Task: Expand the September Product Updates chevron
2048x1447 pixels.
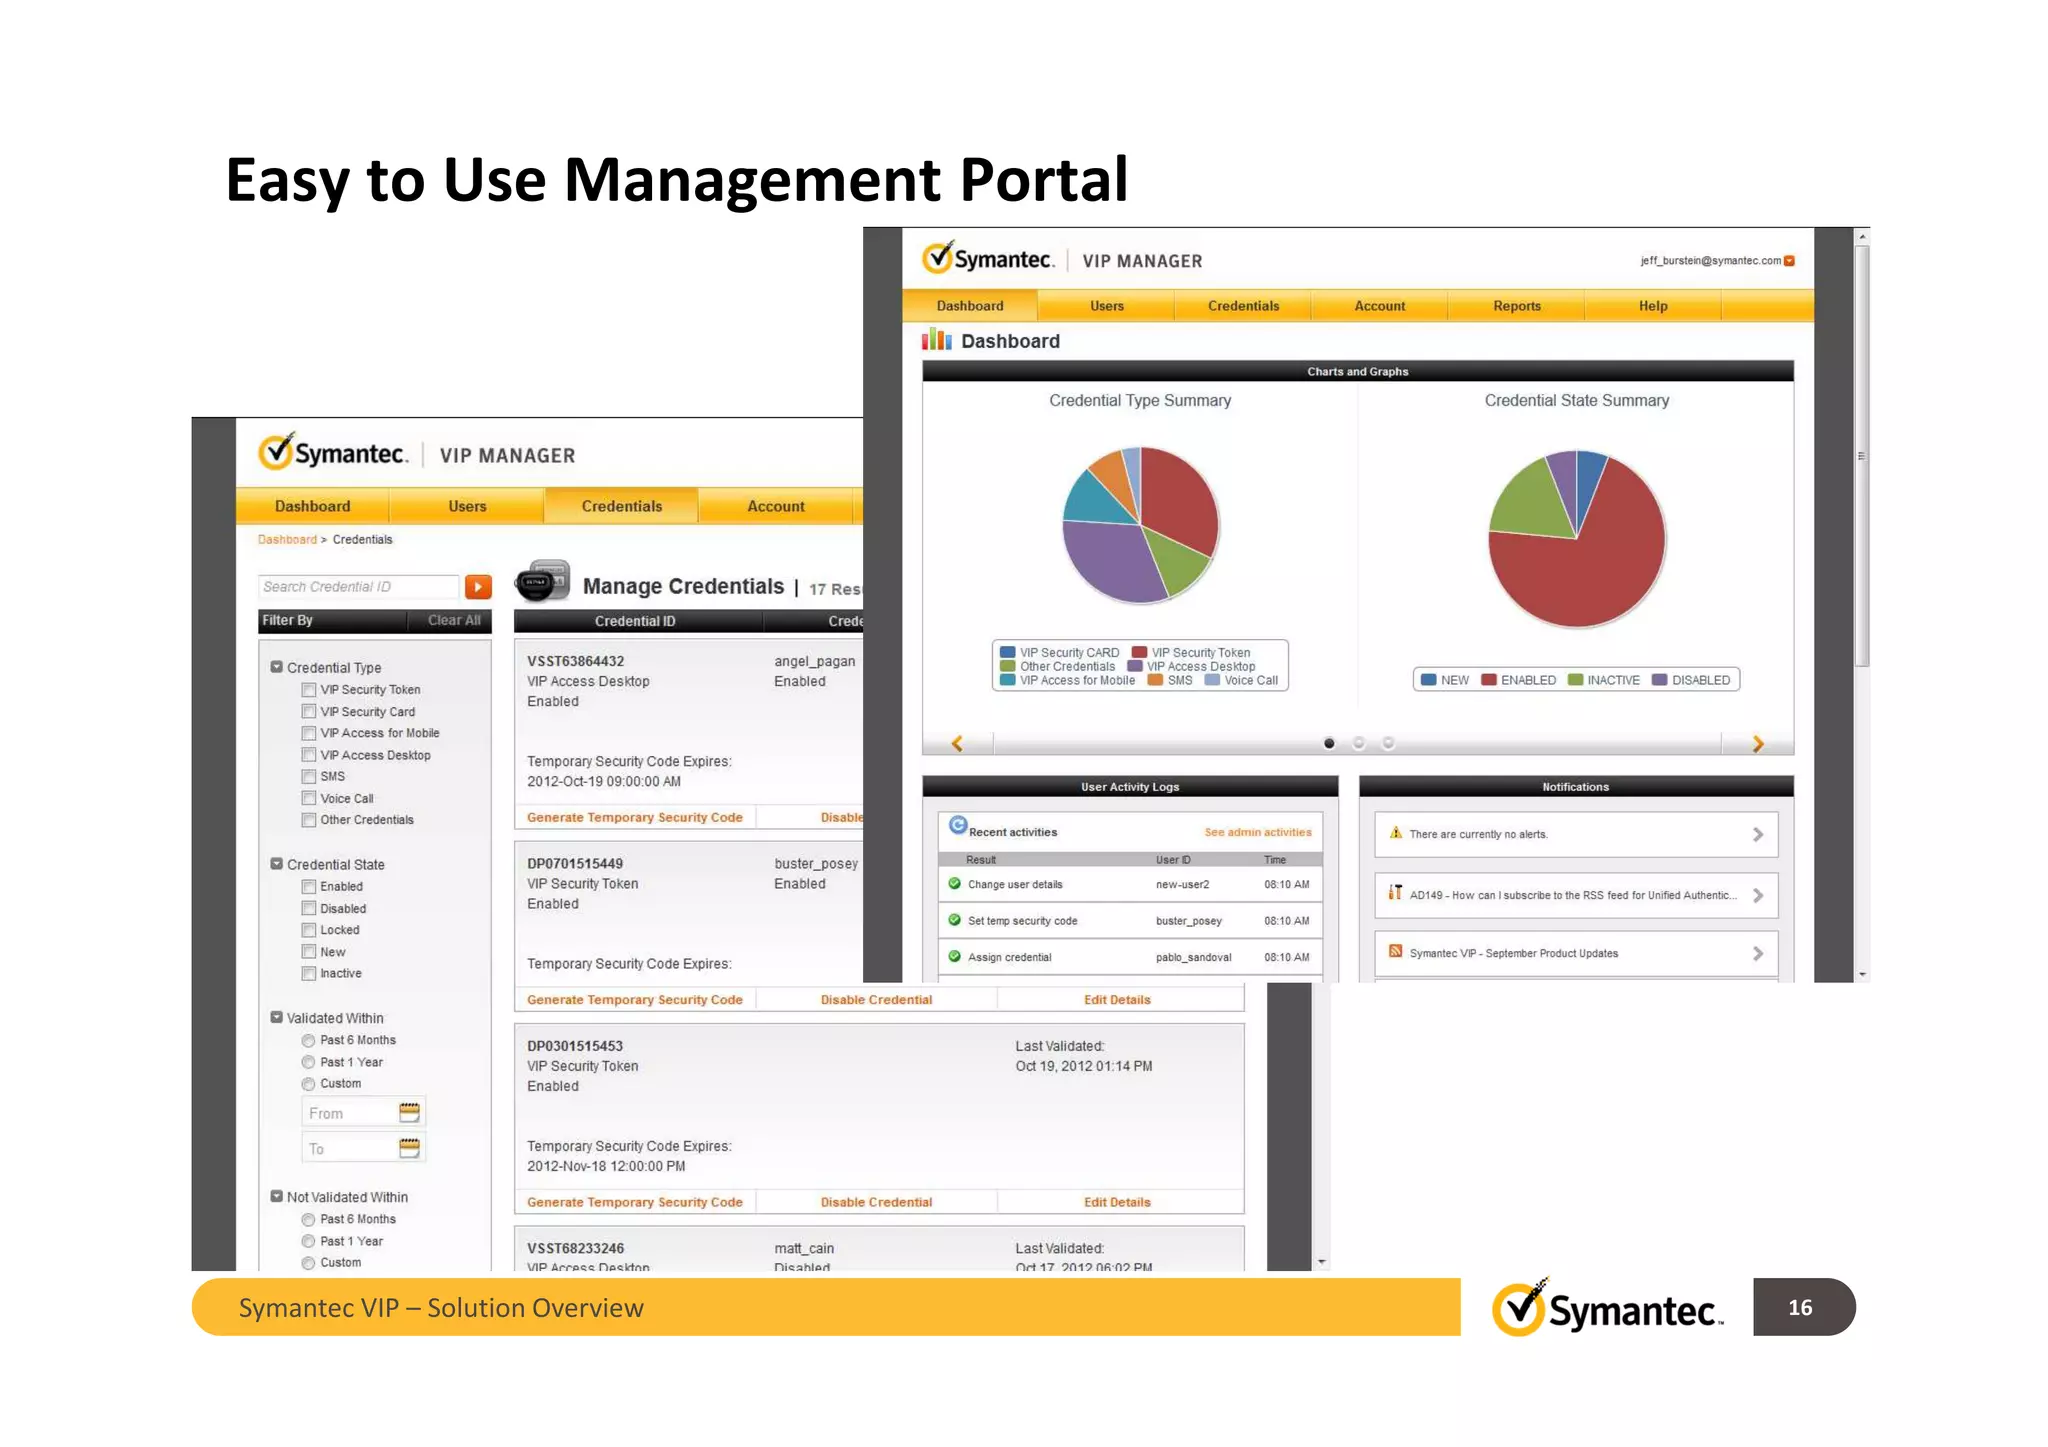Action: tap(1758, 953)
